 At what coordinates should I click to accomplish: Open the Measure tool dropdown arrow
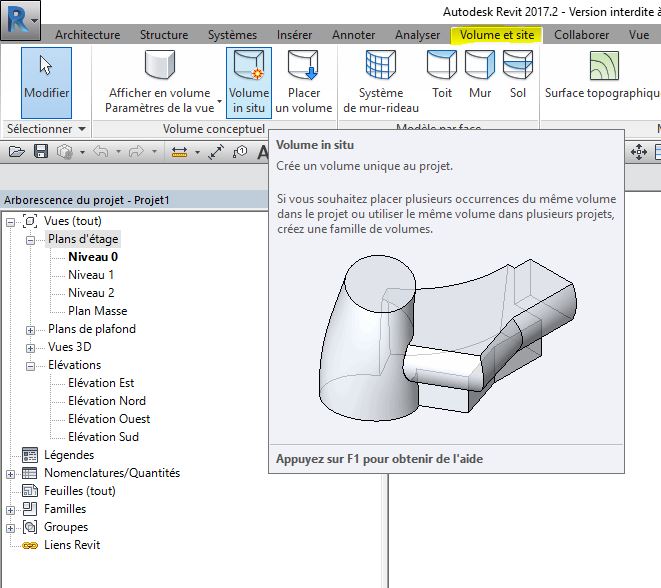point(197,152)
